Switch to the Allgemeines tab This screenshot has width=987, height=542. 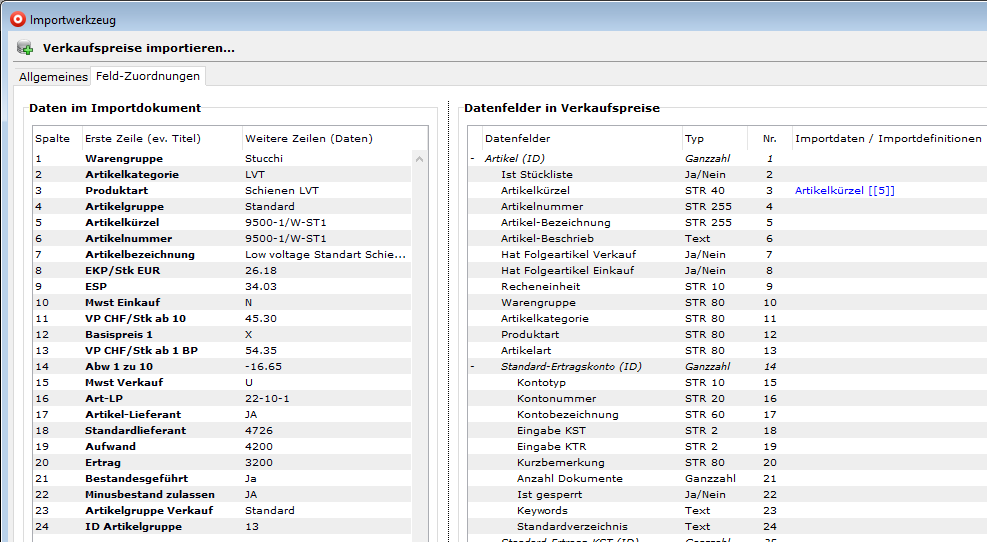pos(54,77)
